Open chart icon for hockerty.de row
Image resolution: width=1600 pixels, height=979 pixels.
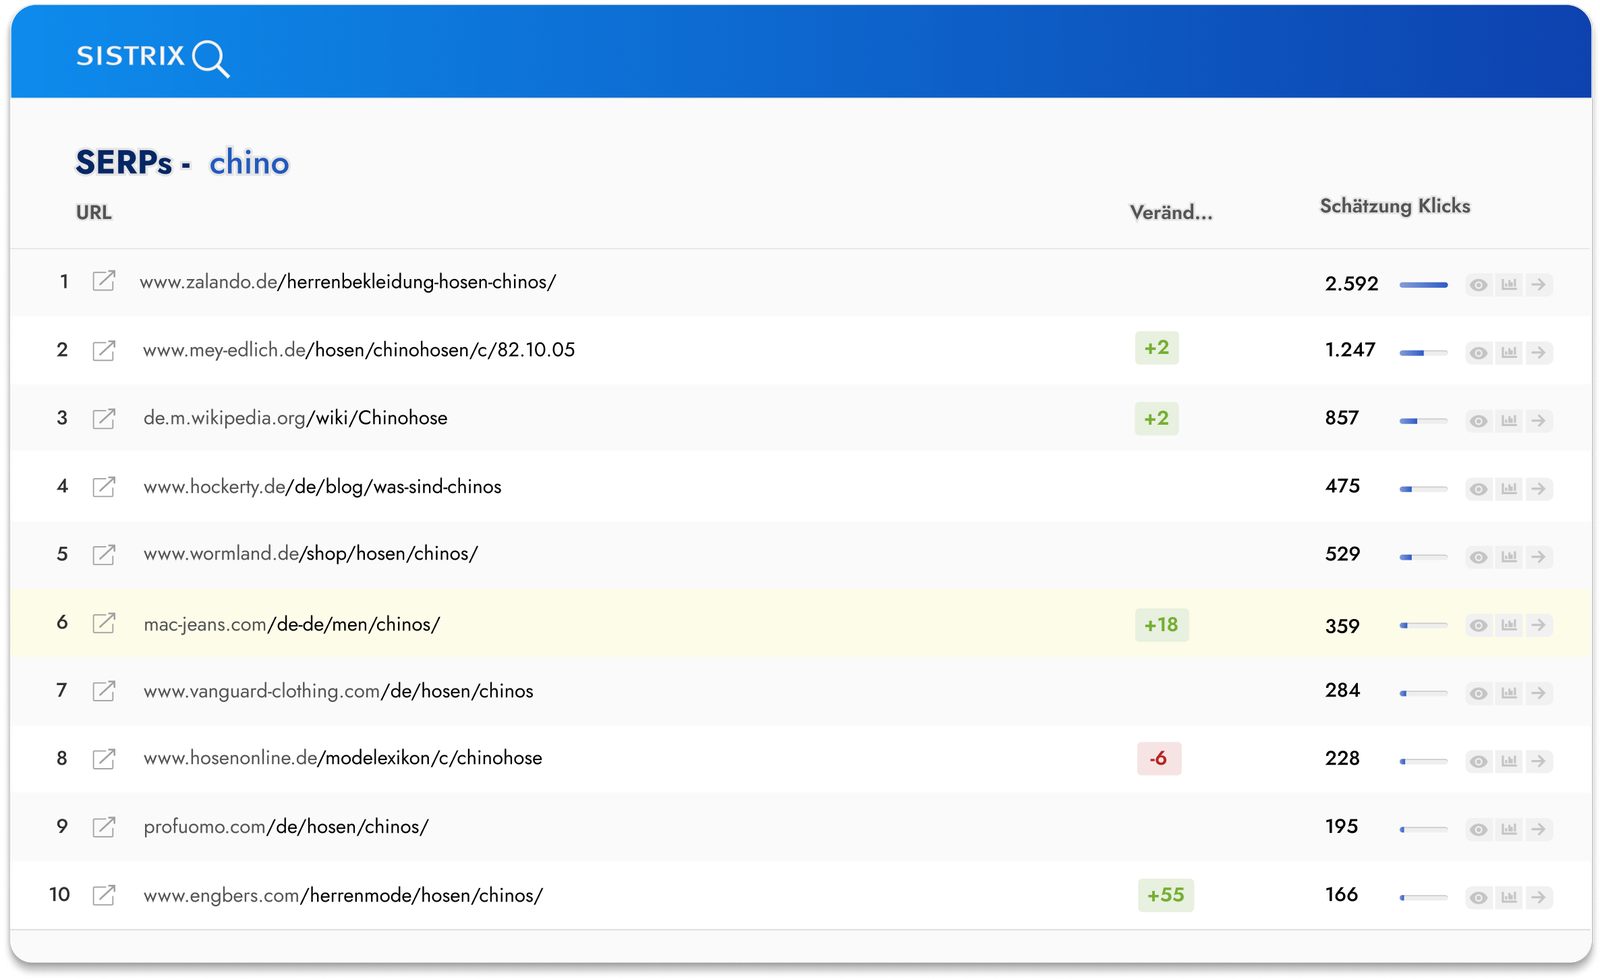[x=1509, y=489]
